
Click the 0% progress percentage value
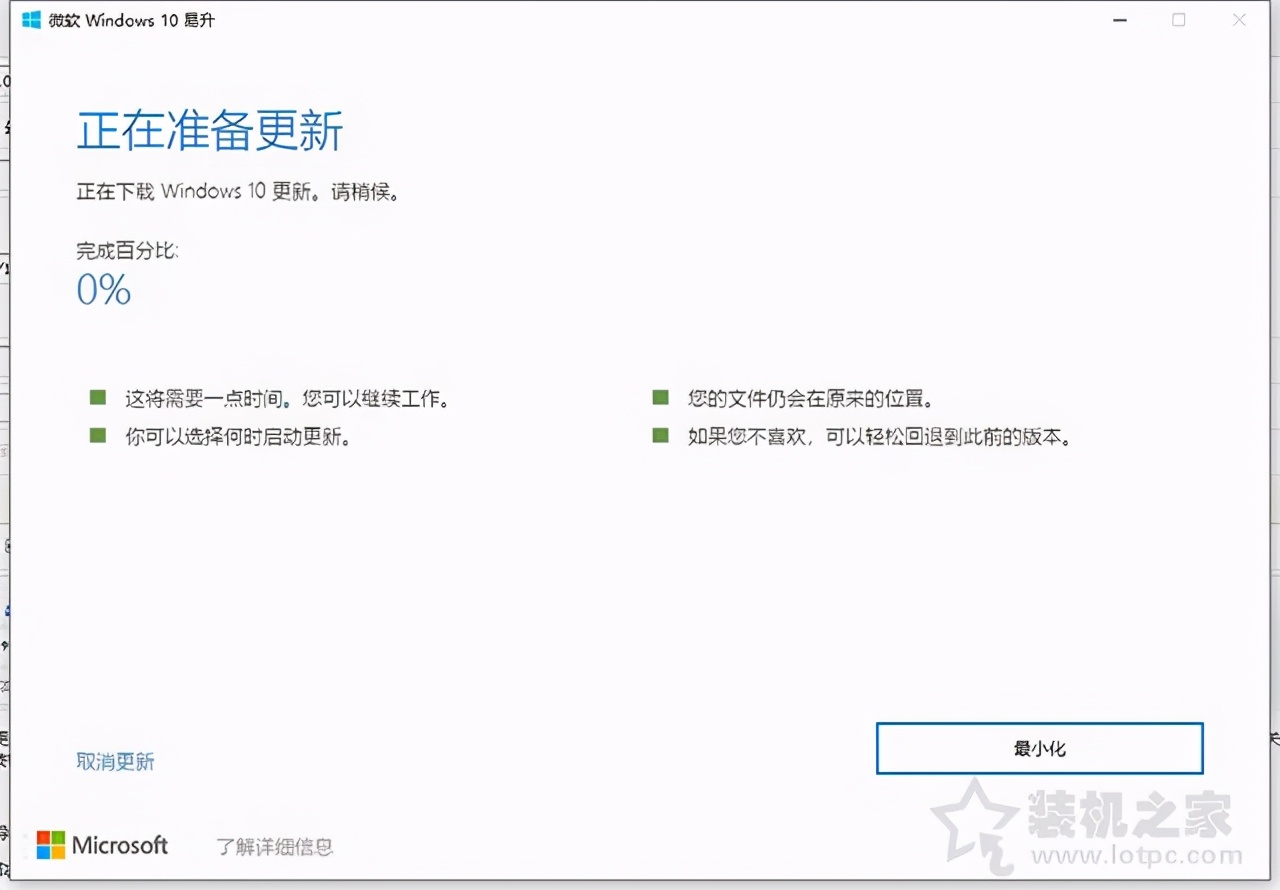pyautogui.click(x=103, y=290)
